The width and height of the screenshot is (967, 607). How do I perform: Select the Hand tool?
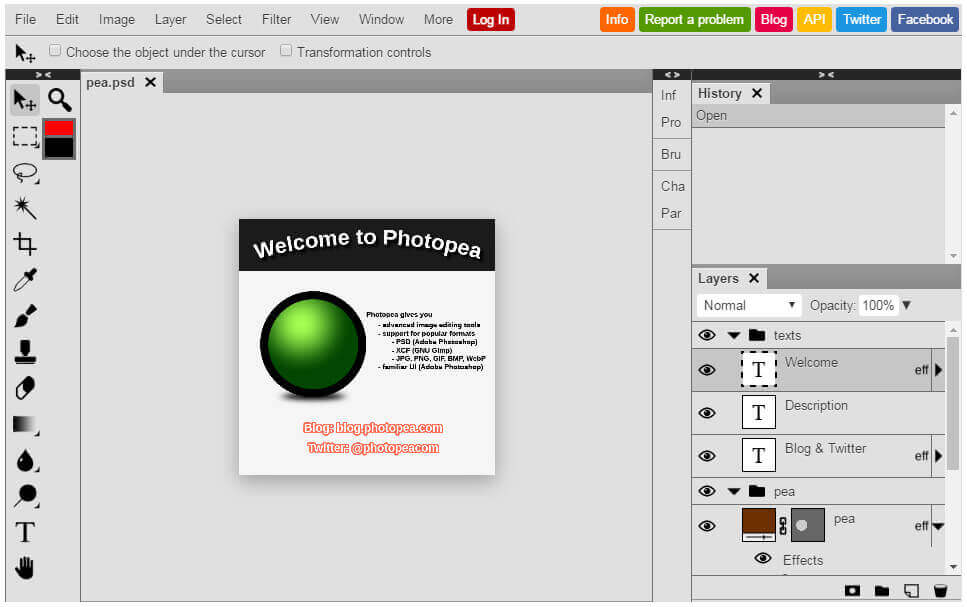(25, 568)
